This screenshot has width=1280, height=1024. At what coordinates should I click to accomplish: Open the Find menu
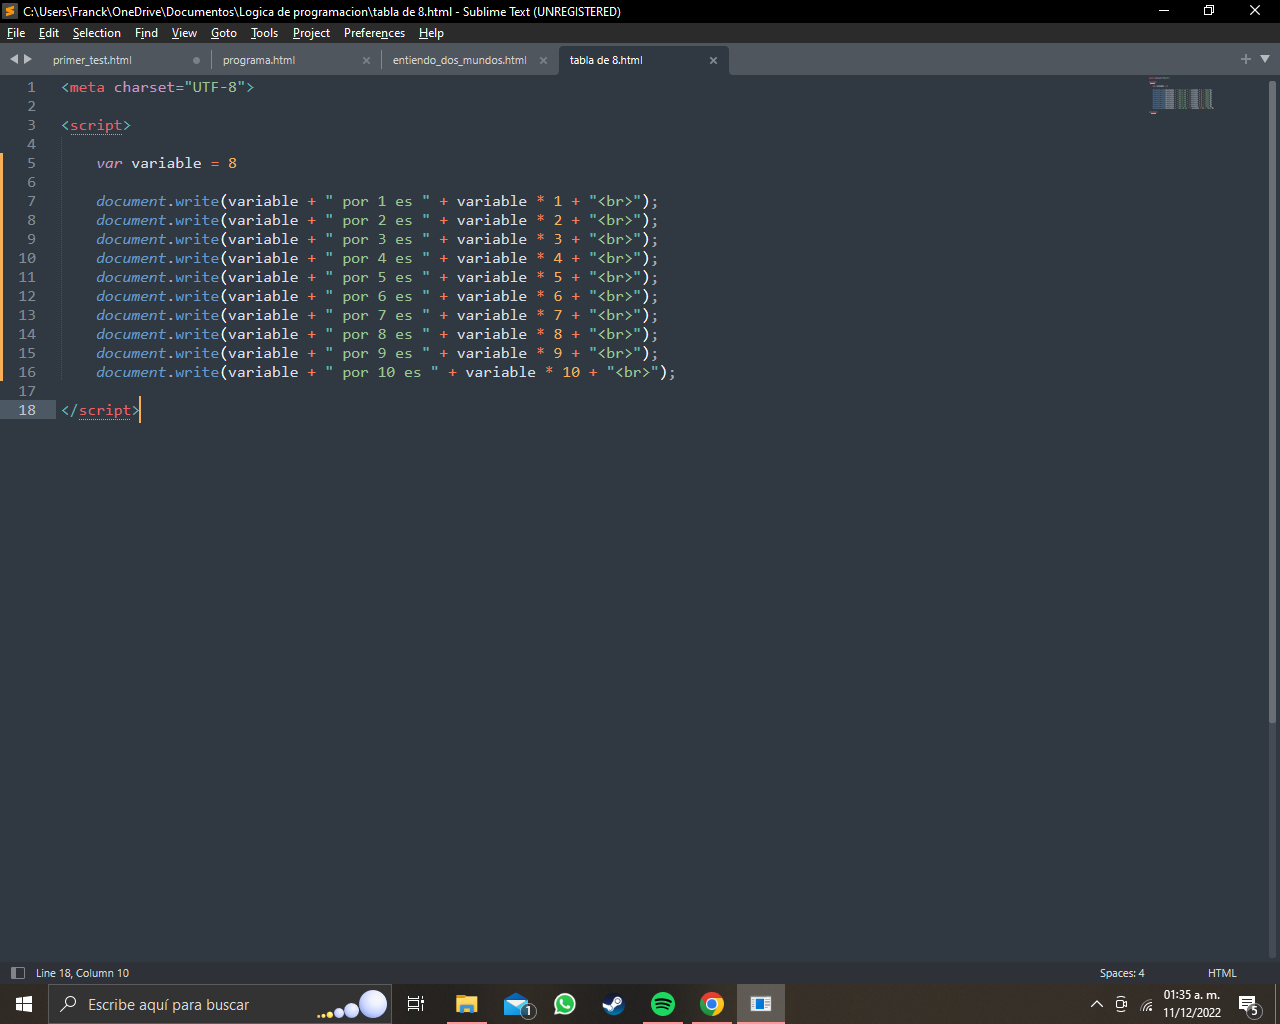point(146,33)
